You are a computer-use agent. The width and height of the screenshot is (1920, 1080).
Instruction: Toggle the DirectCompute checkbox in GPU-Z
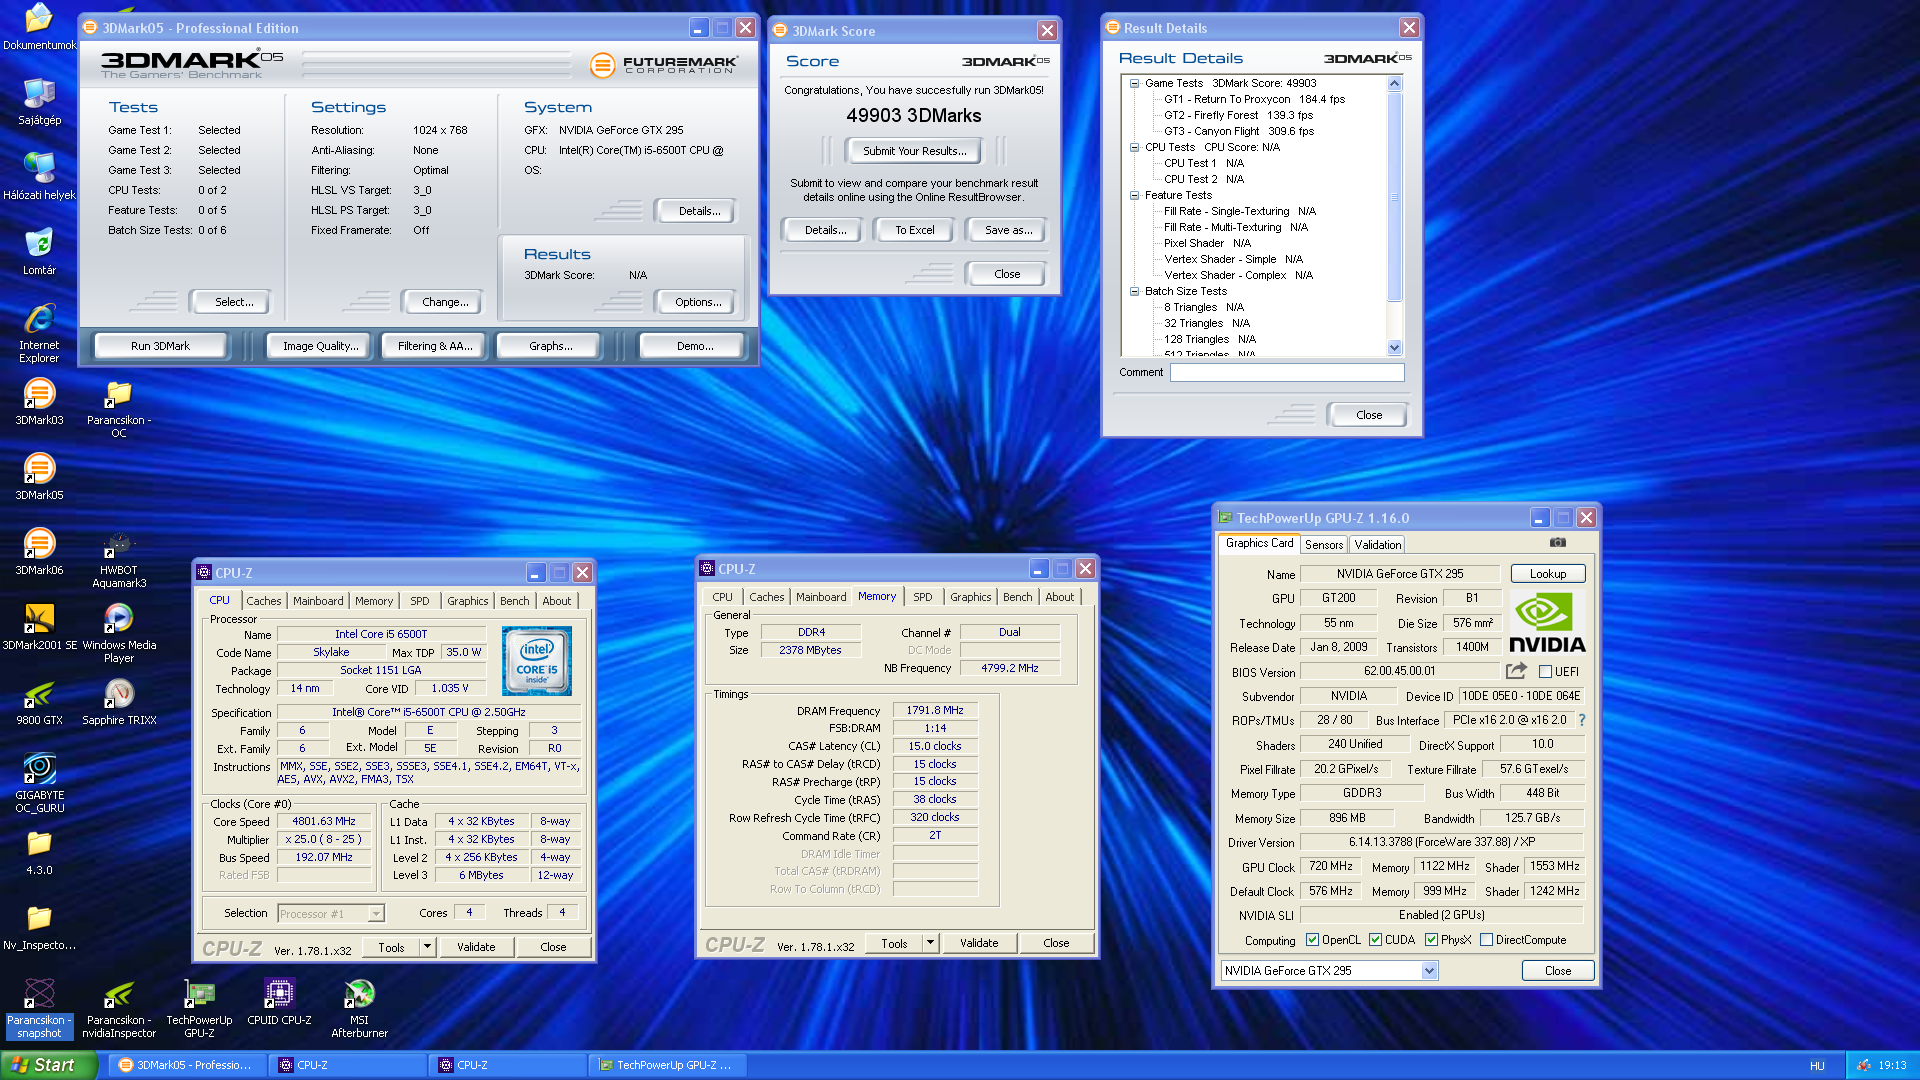click(1487, 940)
